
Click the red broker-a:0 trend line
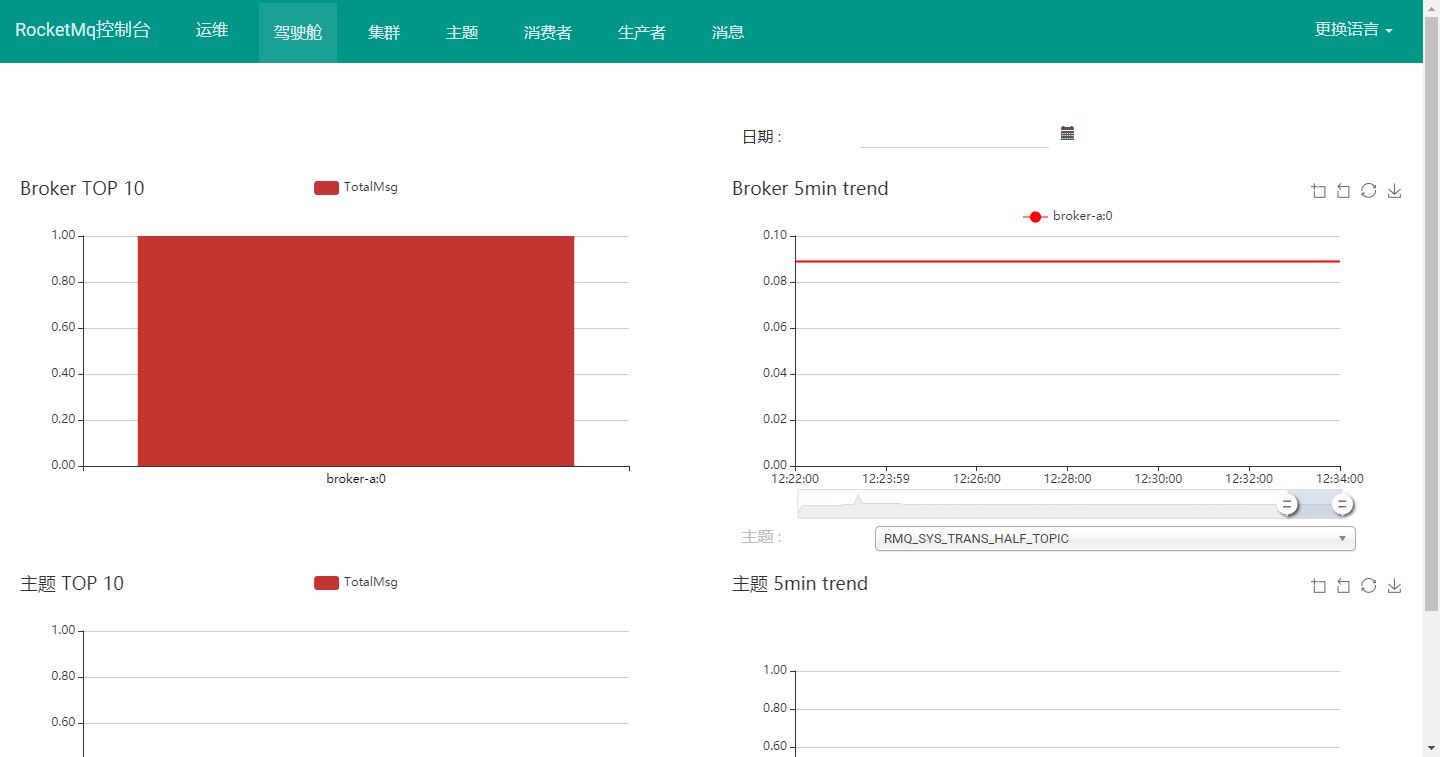click(x=1068, y=261)
